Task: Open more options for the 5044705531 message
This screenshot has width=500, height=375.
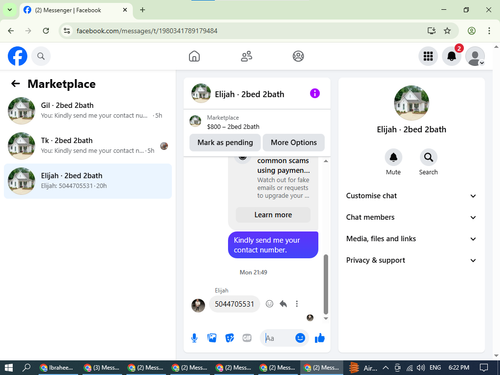Action: [x=297, y=304]
